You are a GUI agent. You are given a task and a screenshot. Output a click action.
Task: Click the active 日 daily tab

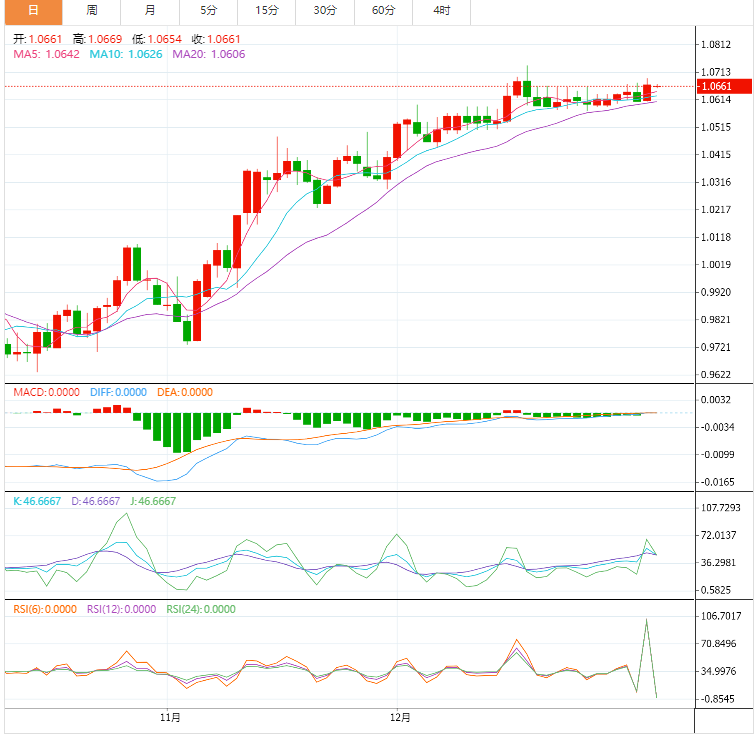pyautogui.click(x=32, y=11)
